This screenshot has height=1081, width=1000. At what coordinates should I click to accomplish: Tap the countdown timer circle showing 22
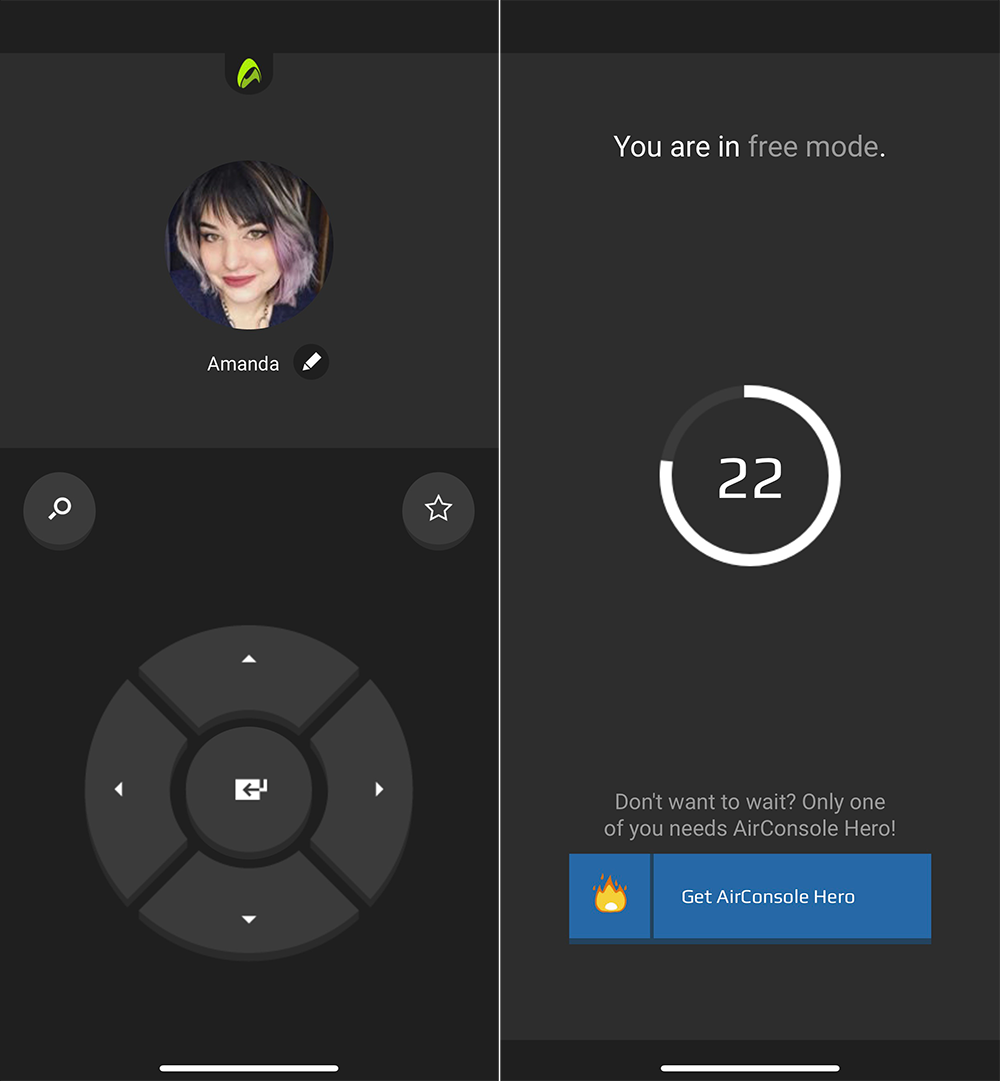[750, 476]
